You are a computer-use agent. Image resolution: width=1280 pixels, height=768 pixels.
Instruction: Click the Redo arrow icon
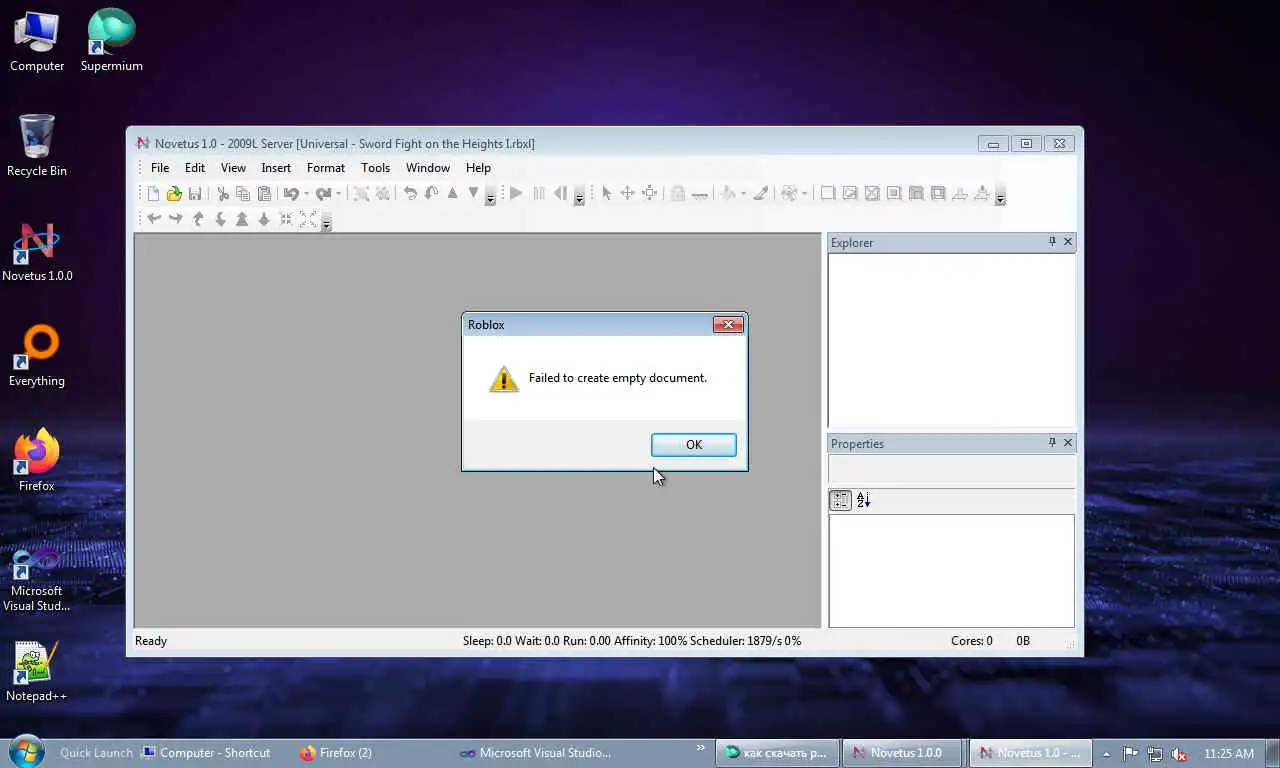tap(323, 194)
